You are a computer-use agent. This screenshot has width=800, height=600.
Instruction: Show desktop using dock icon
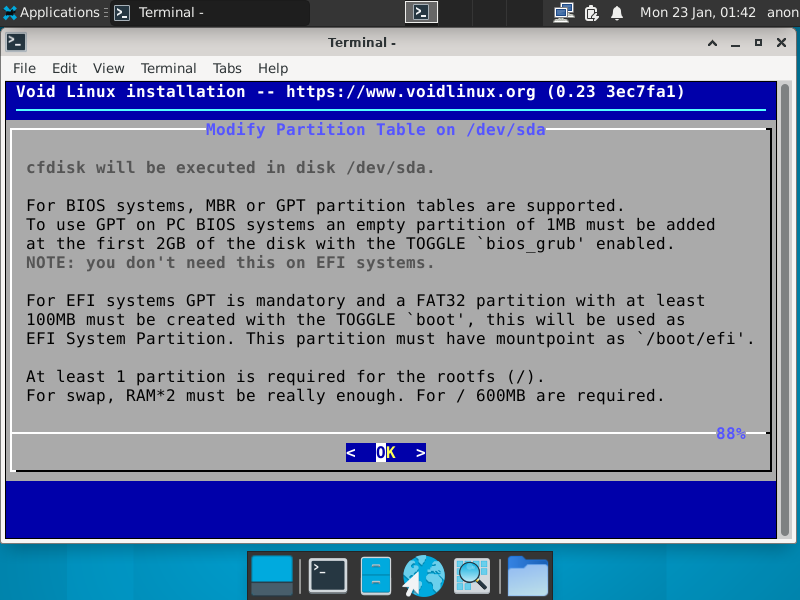click(x=272, y=576)
